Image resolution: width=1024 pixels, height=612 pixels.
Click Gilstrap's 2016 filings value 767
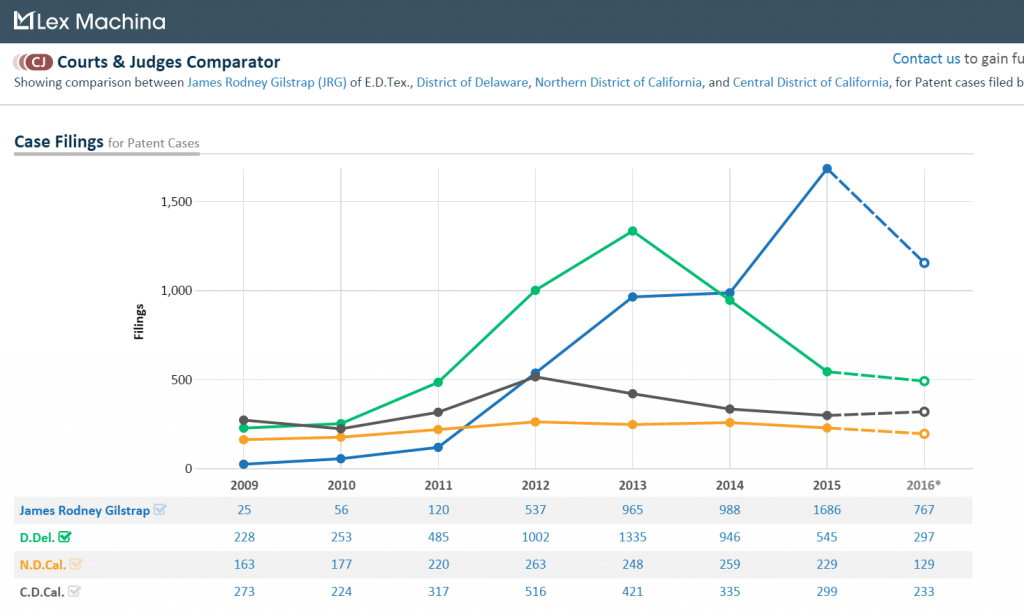(x=924, y=509)
